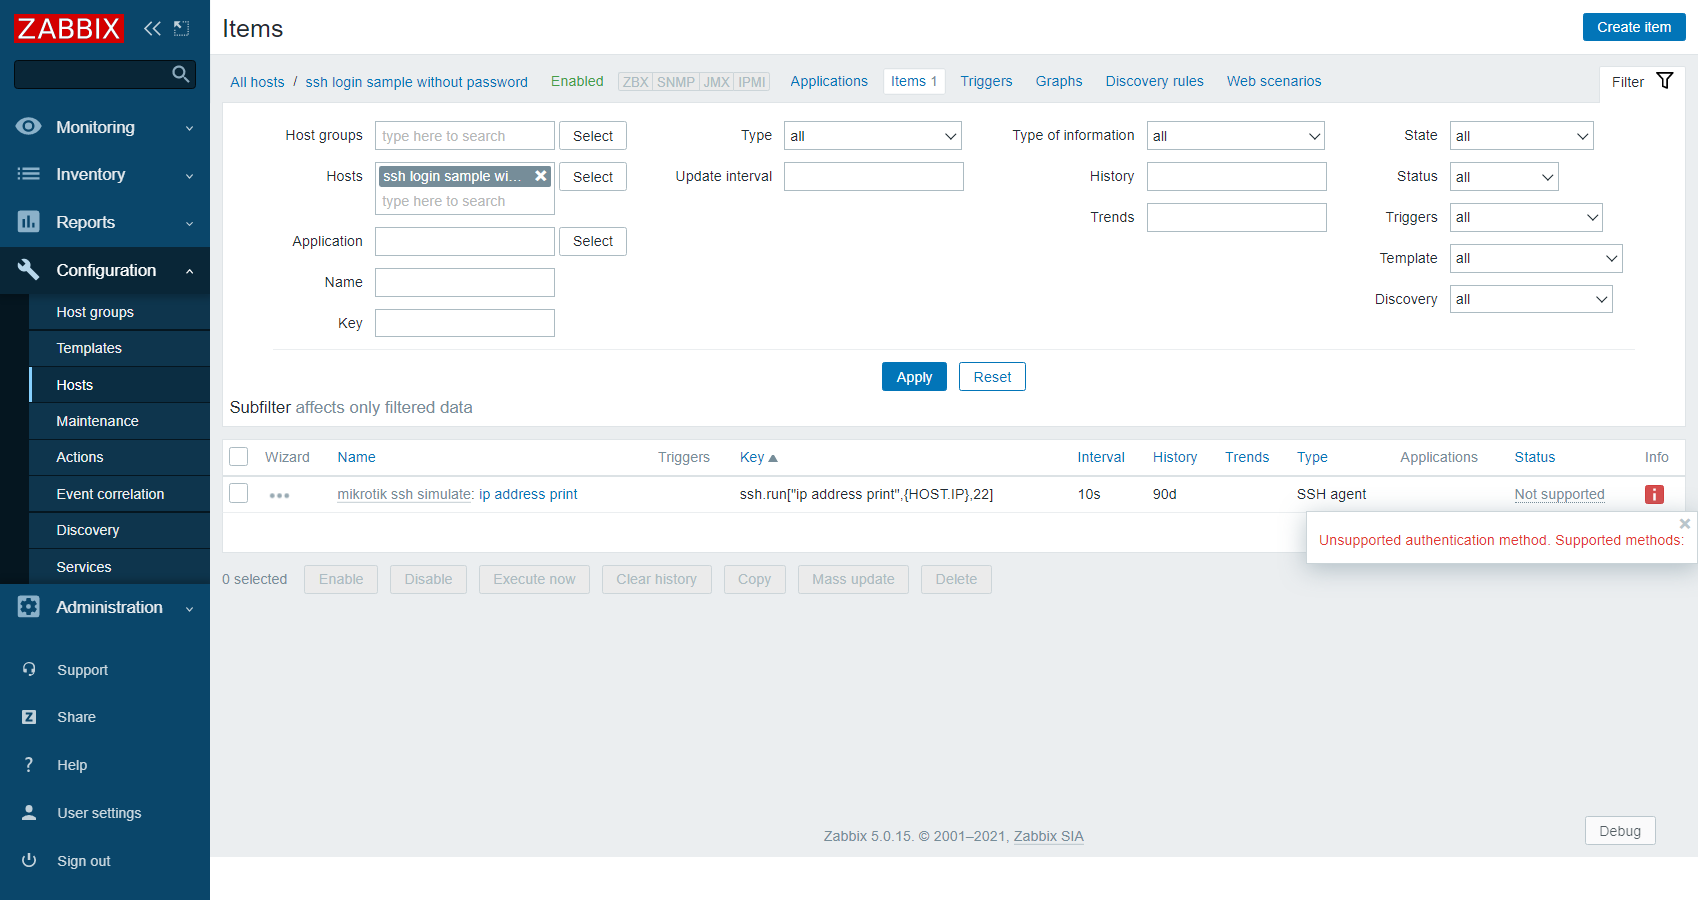
Task: Click the Create item button
Action: click(x=1634, y=27)
